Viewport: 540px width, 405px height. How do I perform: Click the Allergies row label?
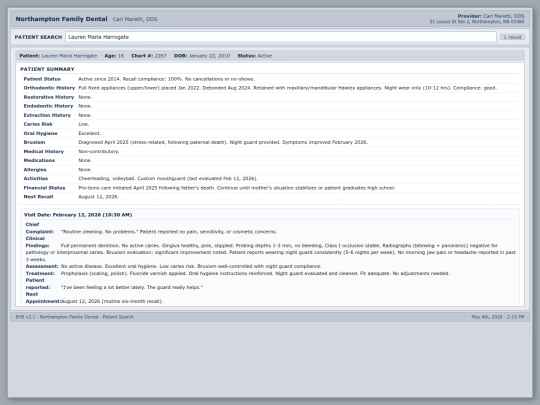(x=35, y=169)
